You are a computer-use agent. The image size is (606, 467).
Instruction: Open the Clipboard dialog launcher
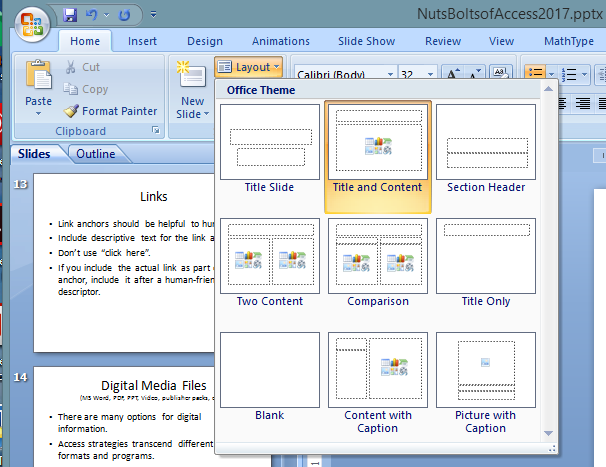point(156,130)
